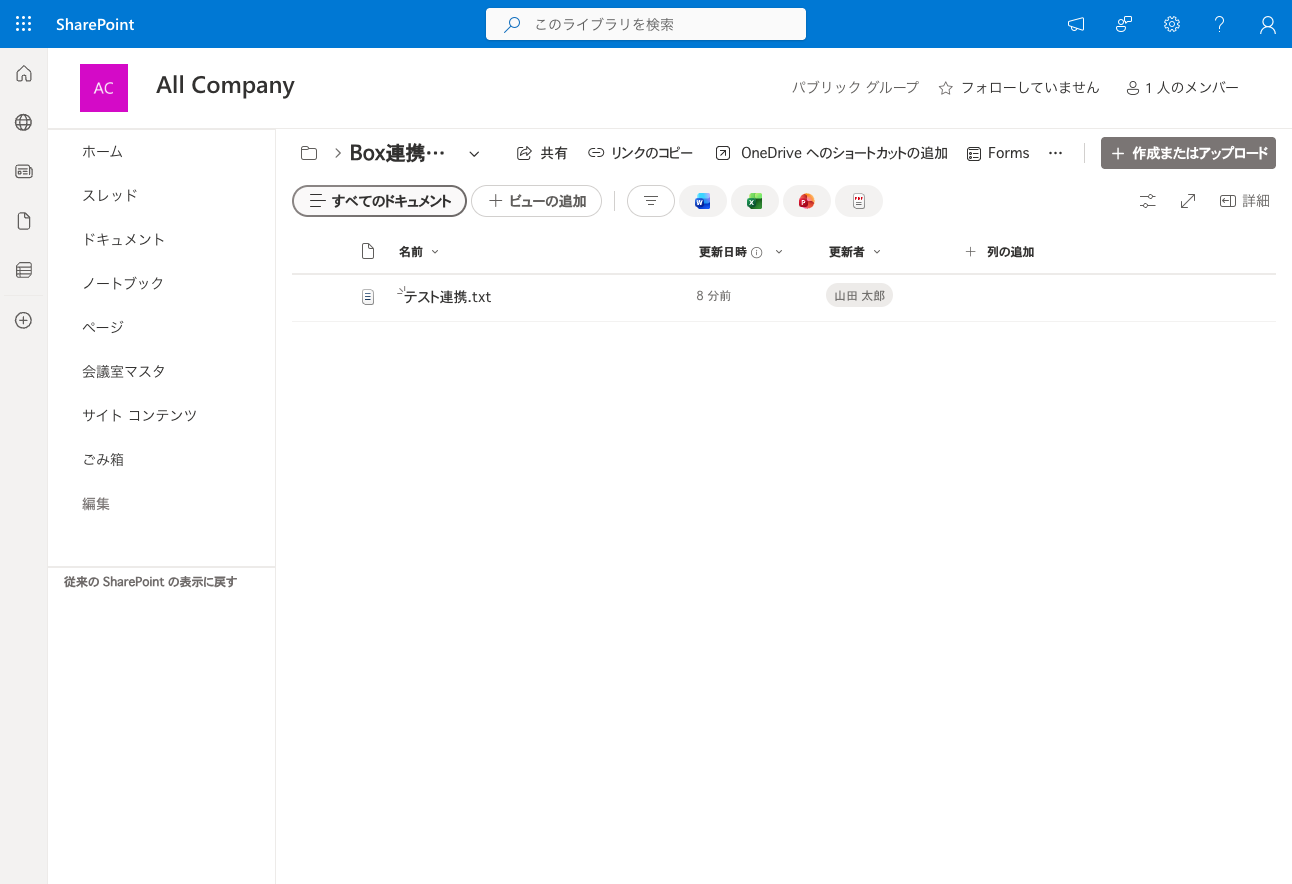
Task: Click 列の追加 column button
Action: pos(999,252)
